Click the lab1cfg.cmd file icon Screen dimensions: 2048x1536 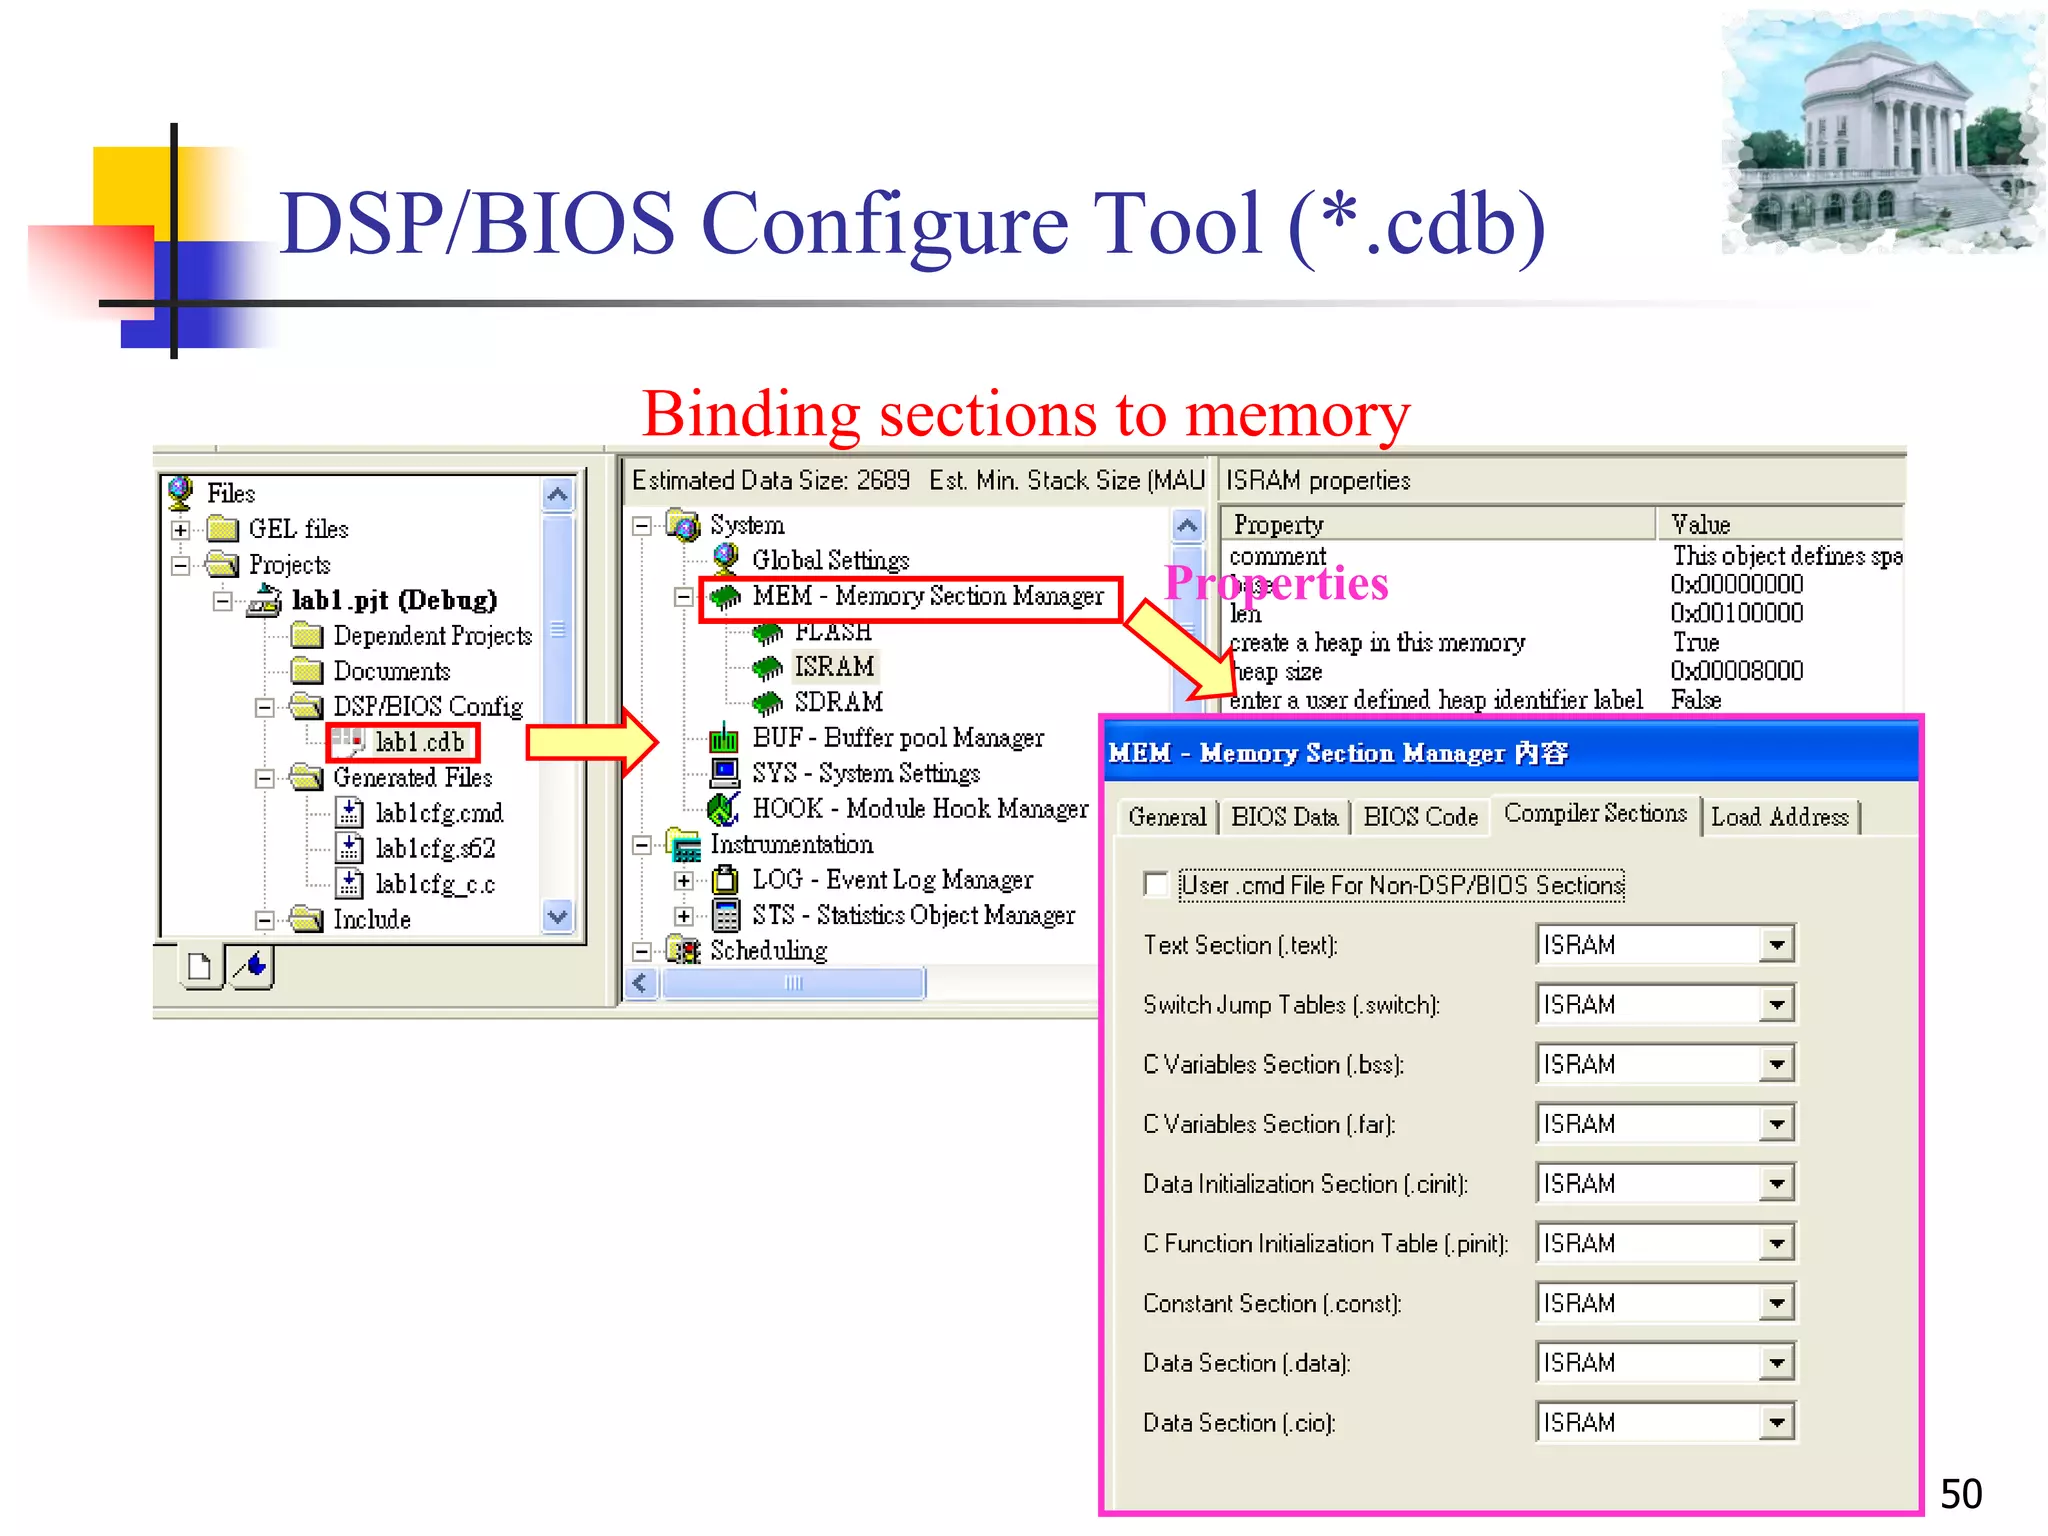349,812
